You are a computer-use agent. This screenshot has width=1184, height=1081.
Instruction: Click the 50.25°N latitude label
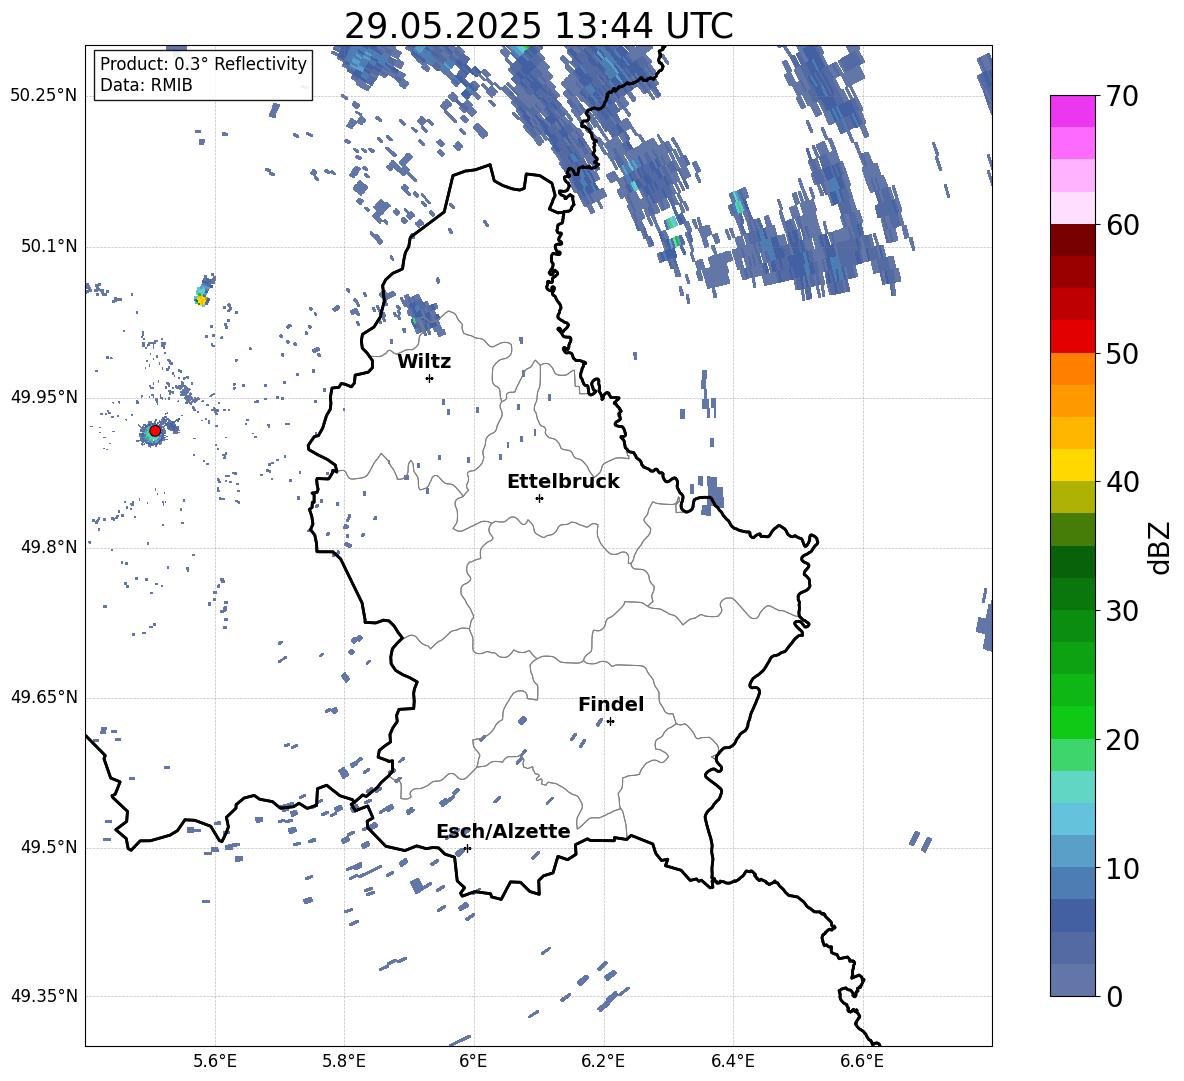tap(44, 96)
